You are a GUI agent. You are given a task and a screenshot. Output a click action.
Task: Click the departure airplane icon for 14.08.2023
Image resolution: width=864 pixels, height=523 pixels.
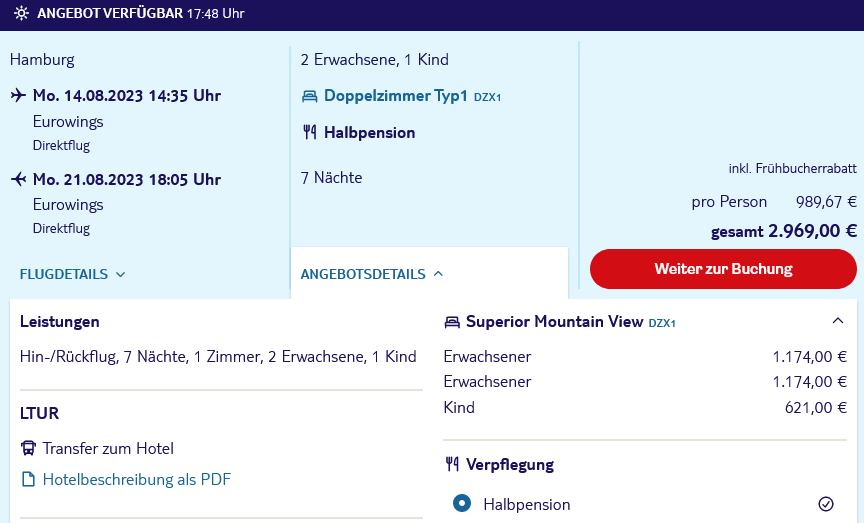coord(18,95)
